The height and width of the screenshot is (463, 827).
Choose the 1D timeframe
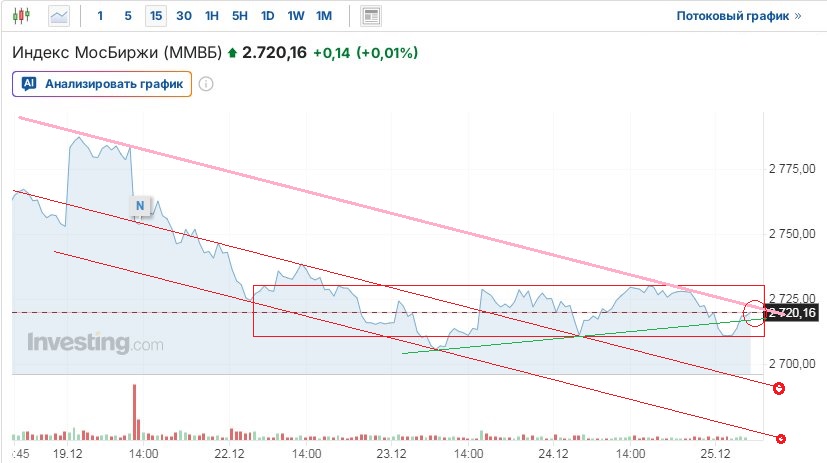click(x=267, y=16)
